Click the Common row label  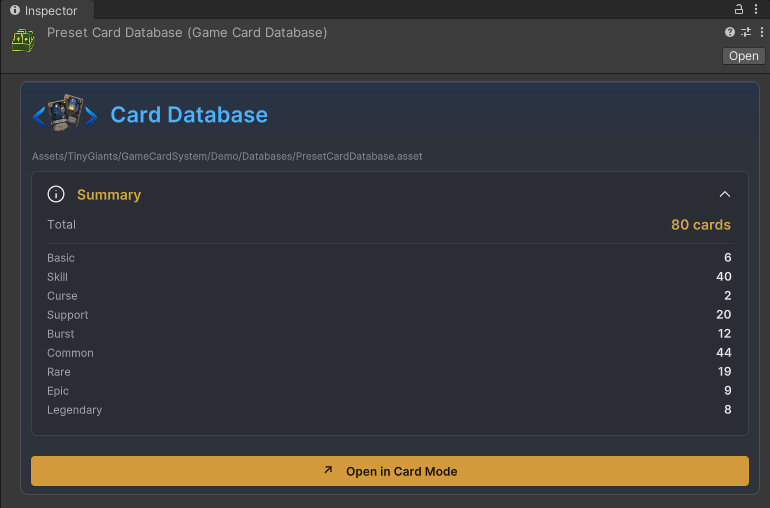[x=70, y=353]
